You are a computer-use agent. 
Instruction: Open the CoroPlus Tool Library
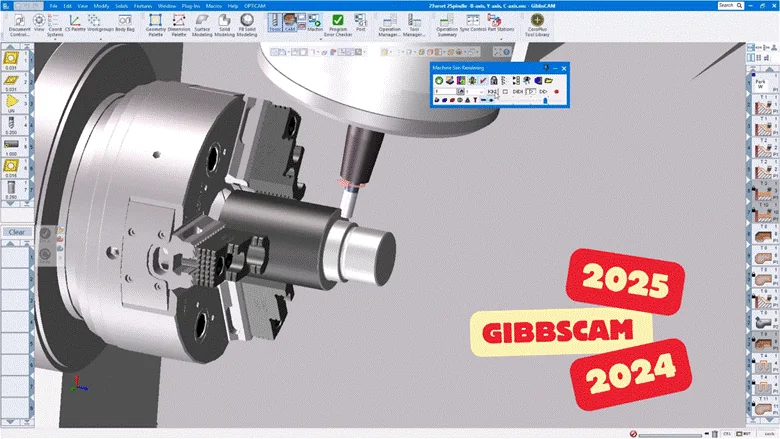pyautogui.click(x=537, y=25)
